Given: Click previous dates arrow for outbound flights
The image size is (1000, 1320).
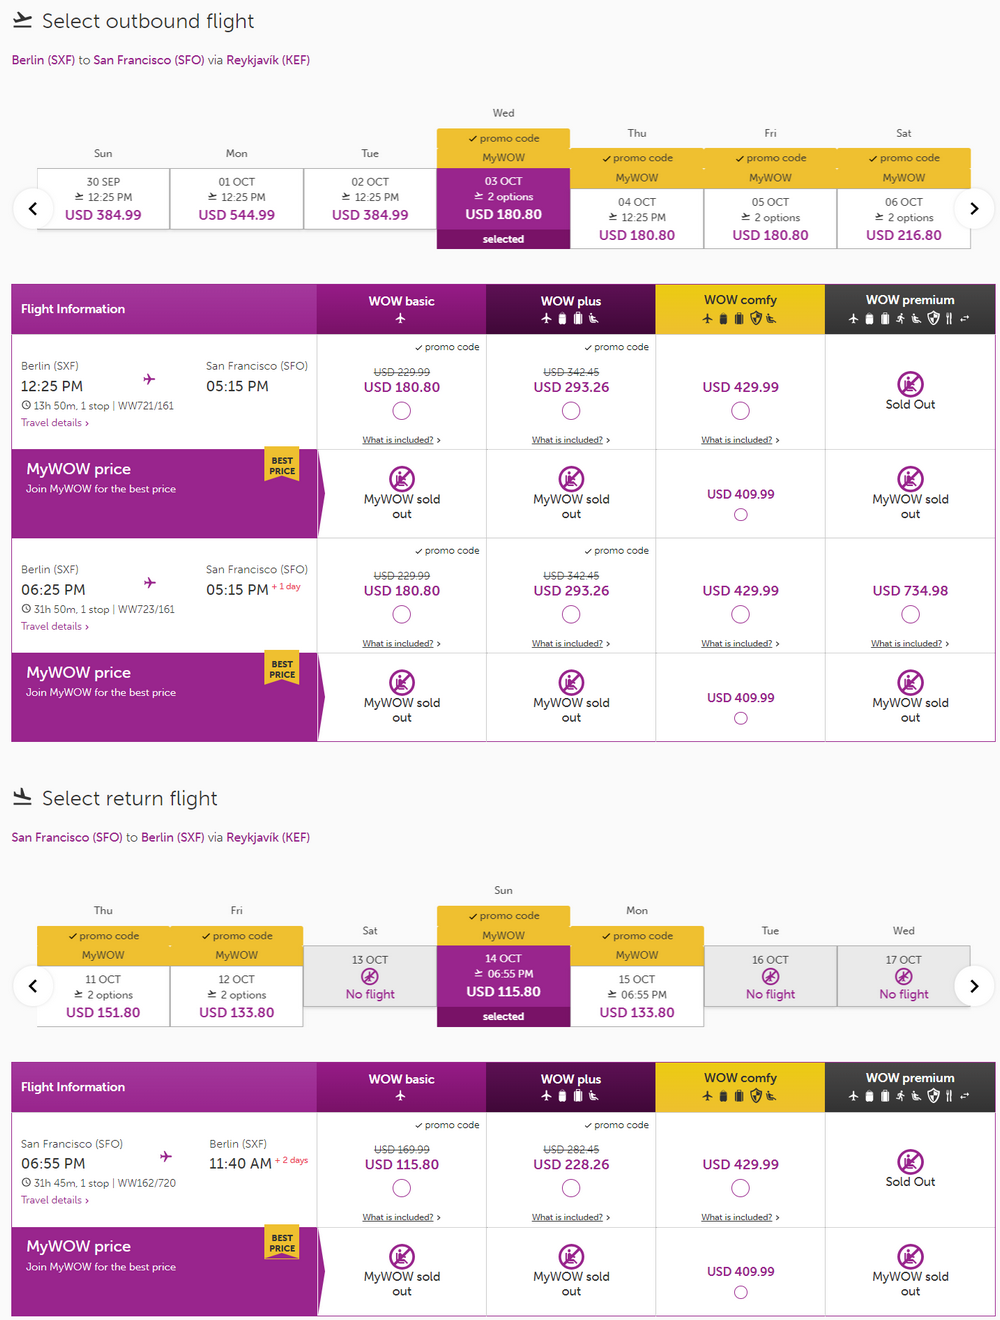Looking at the screenshot, I should (33, 209).
